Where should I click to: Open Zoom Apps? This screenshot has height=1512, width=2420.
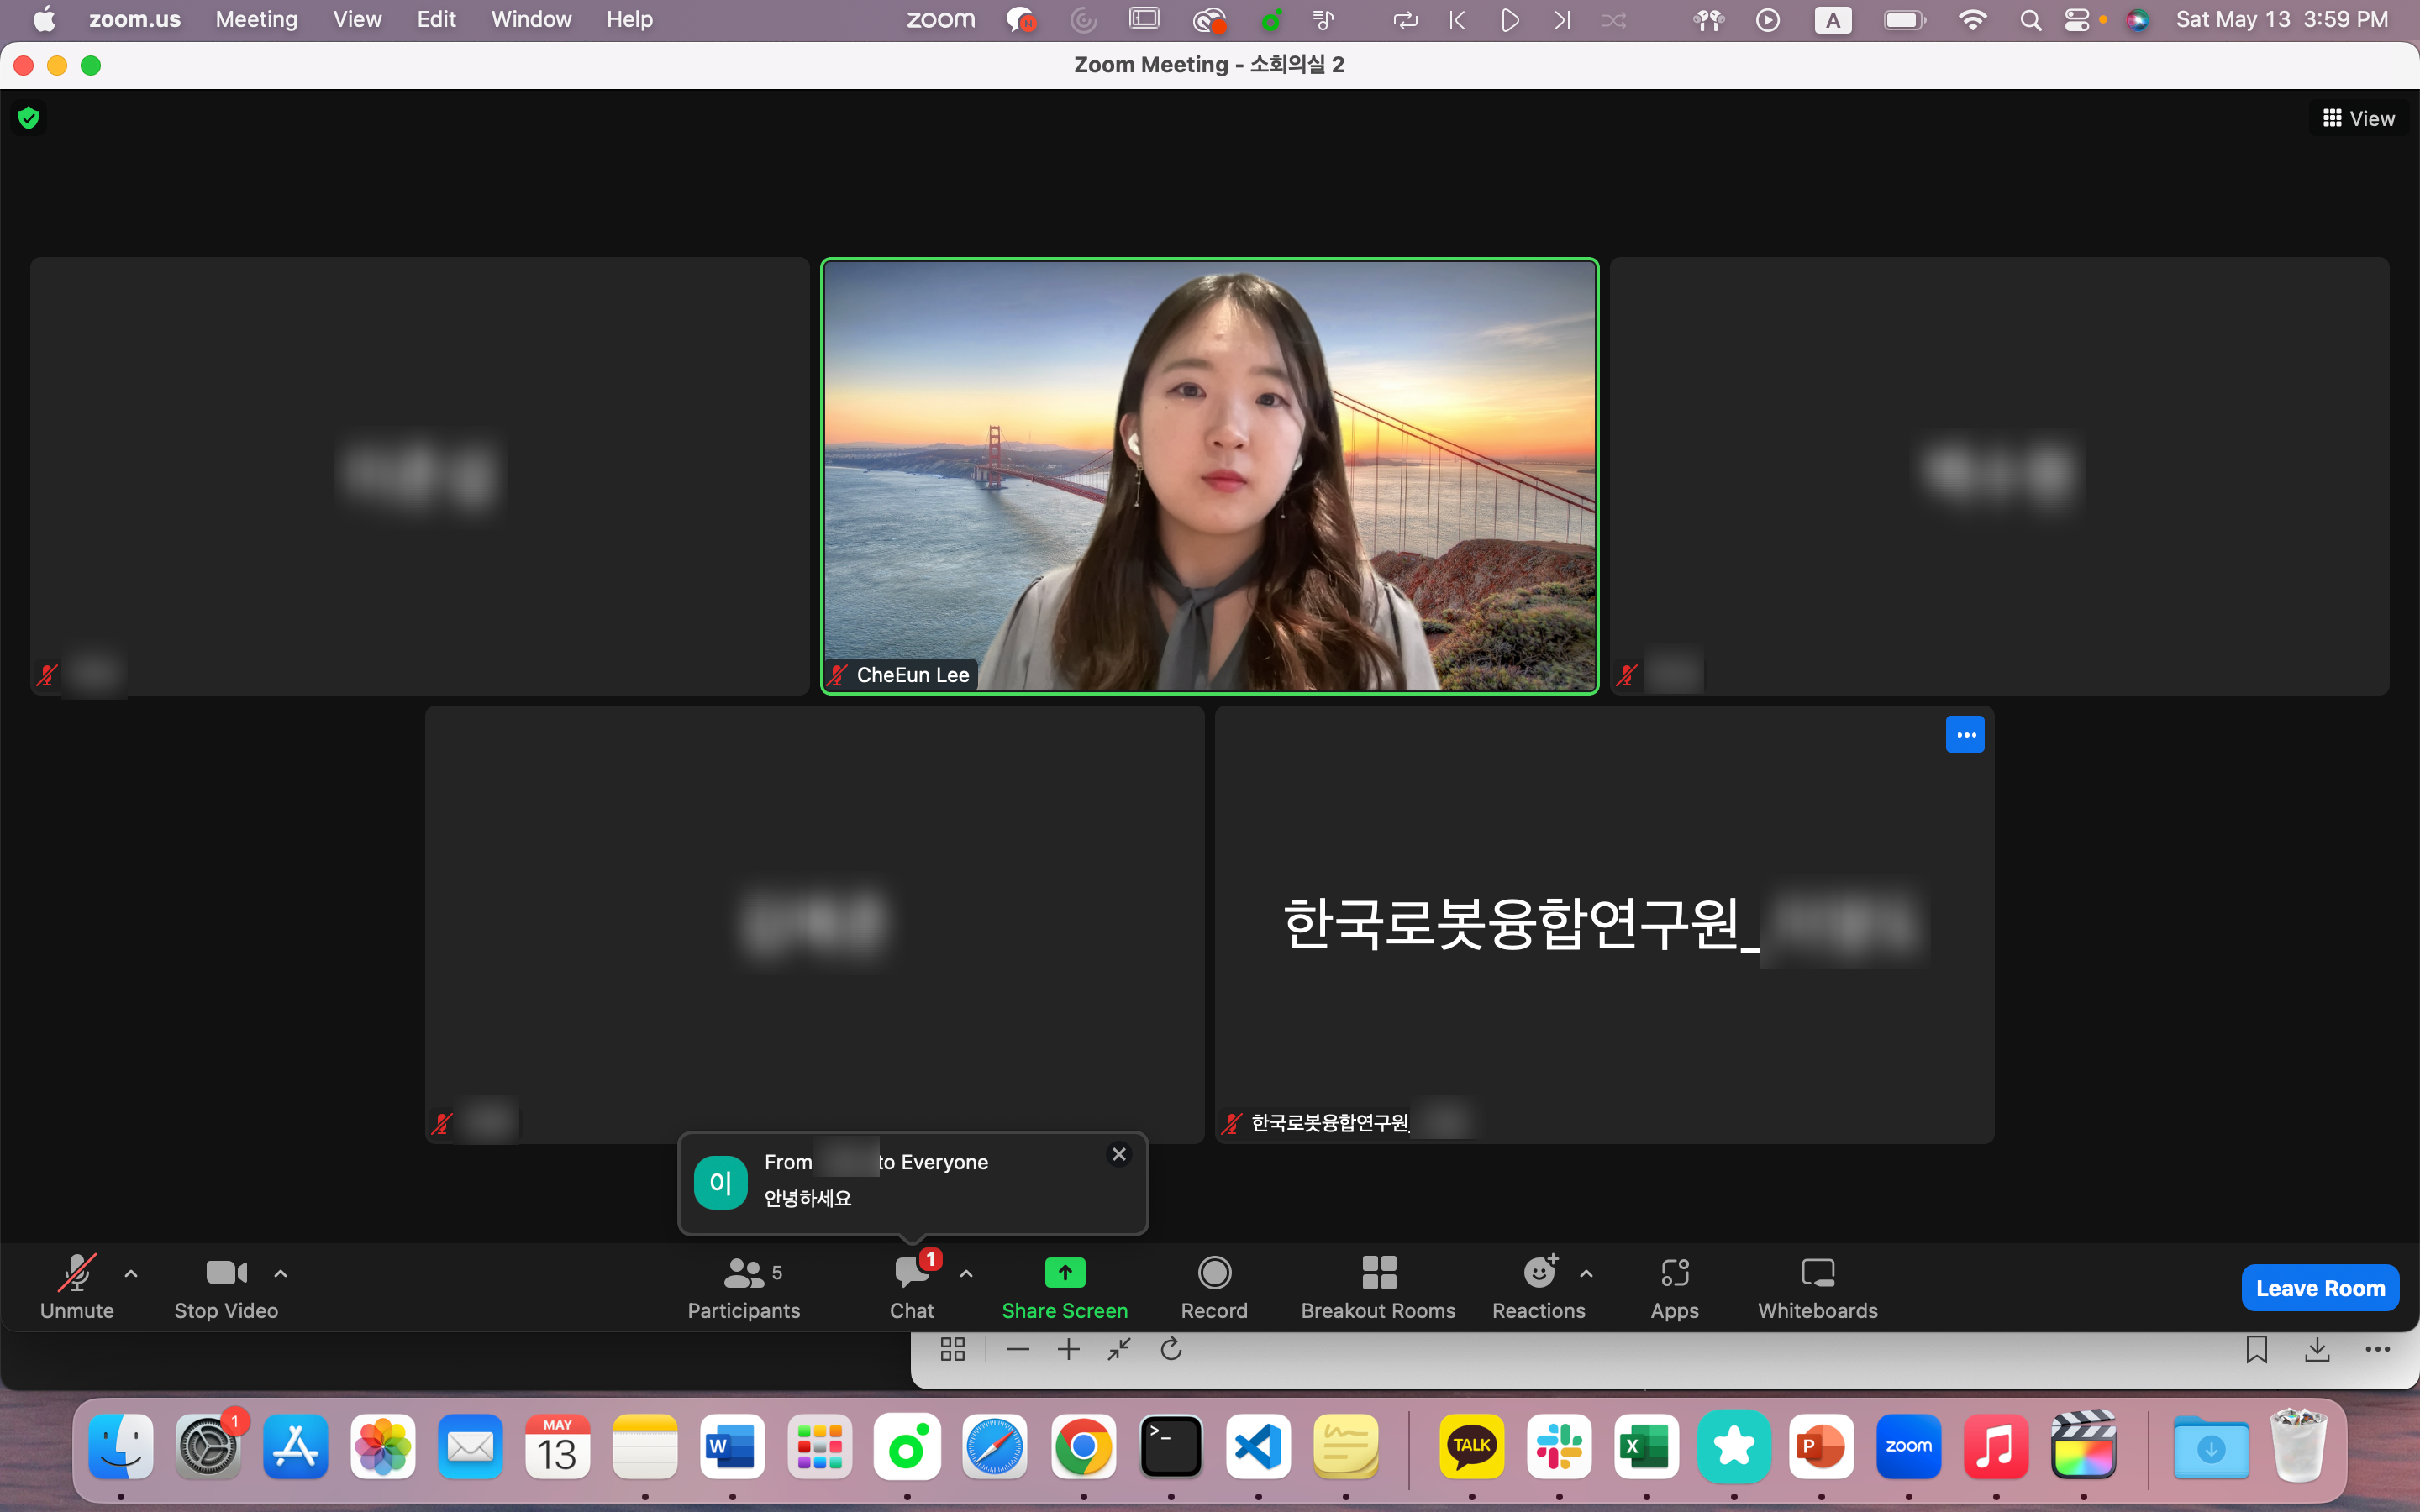(1674, 1286)
